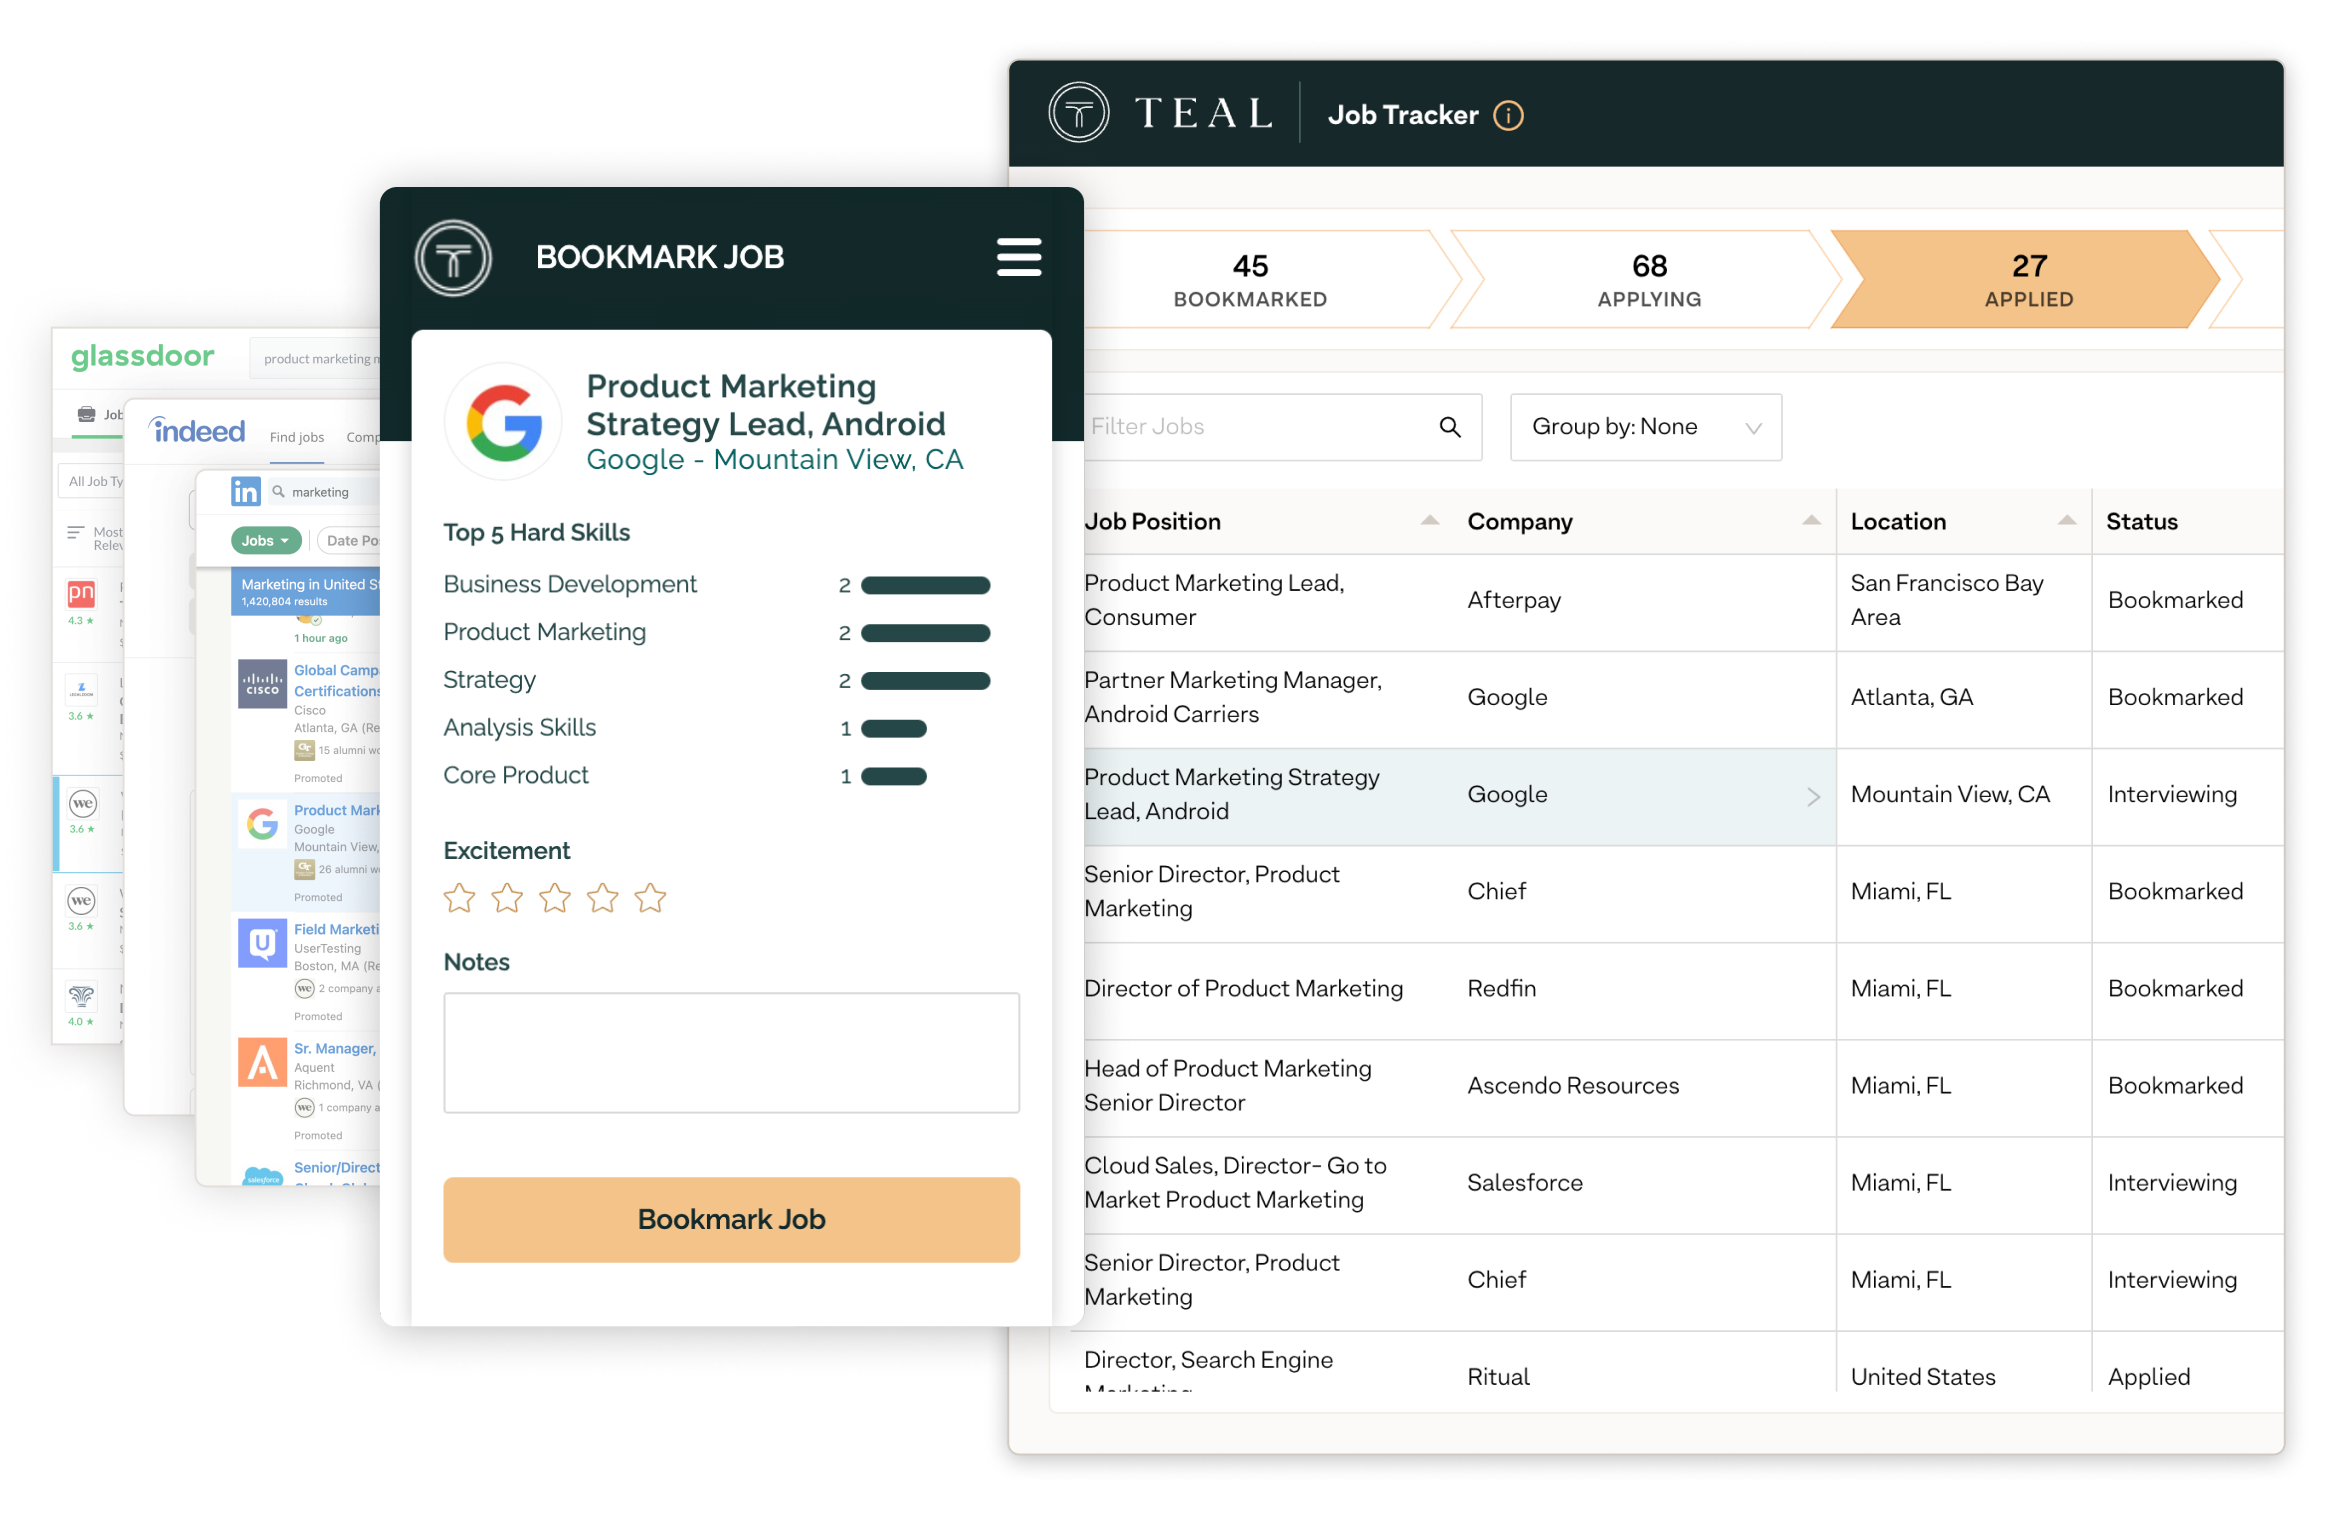Expand the Google Product Marketing Strategy row chevron
This screenshot has width=2341, height=1514.
1813,796
